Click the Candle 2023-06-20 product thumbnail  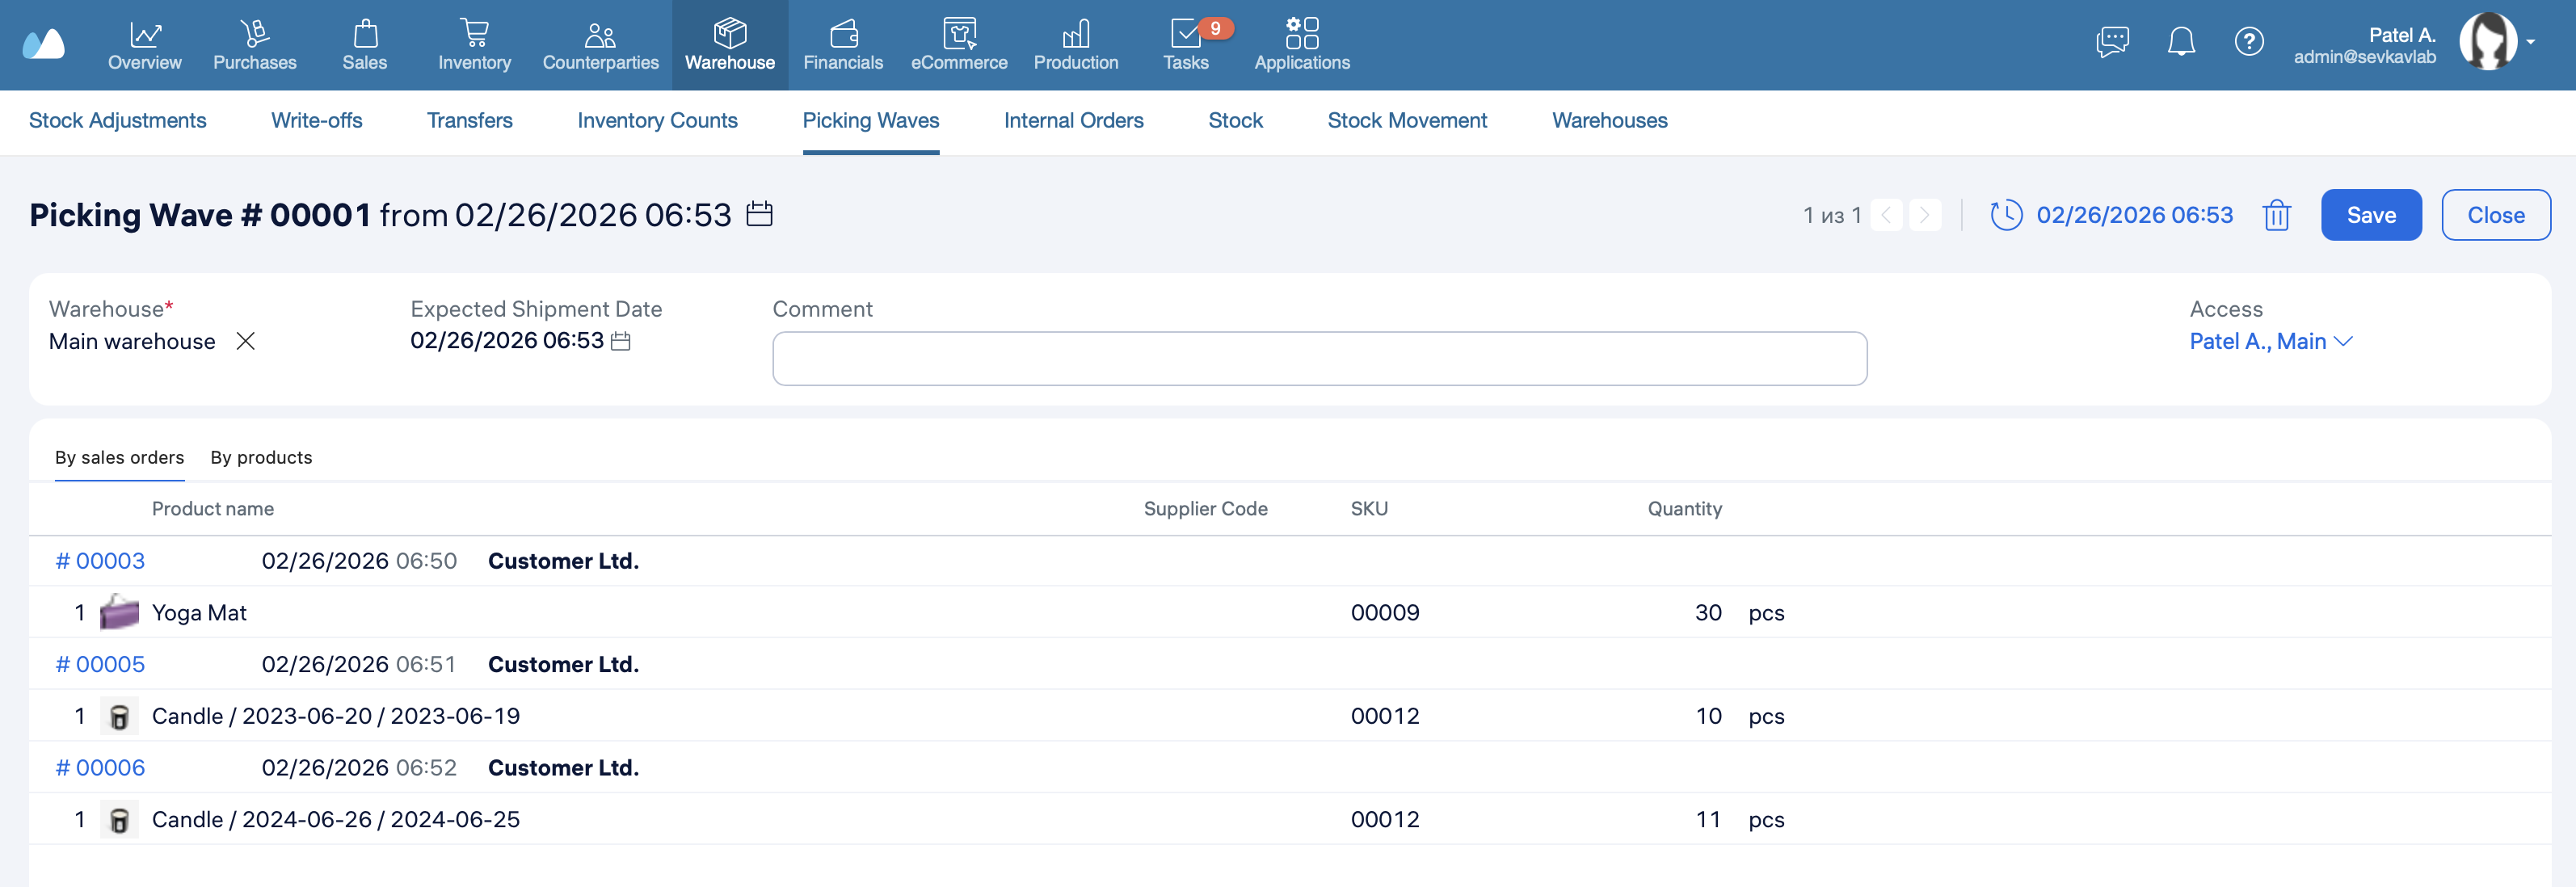119,716
